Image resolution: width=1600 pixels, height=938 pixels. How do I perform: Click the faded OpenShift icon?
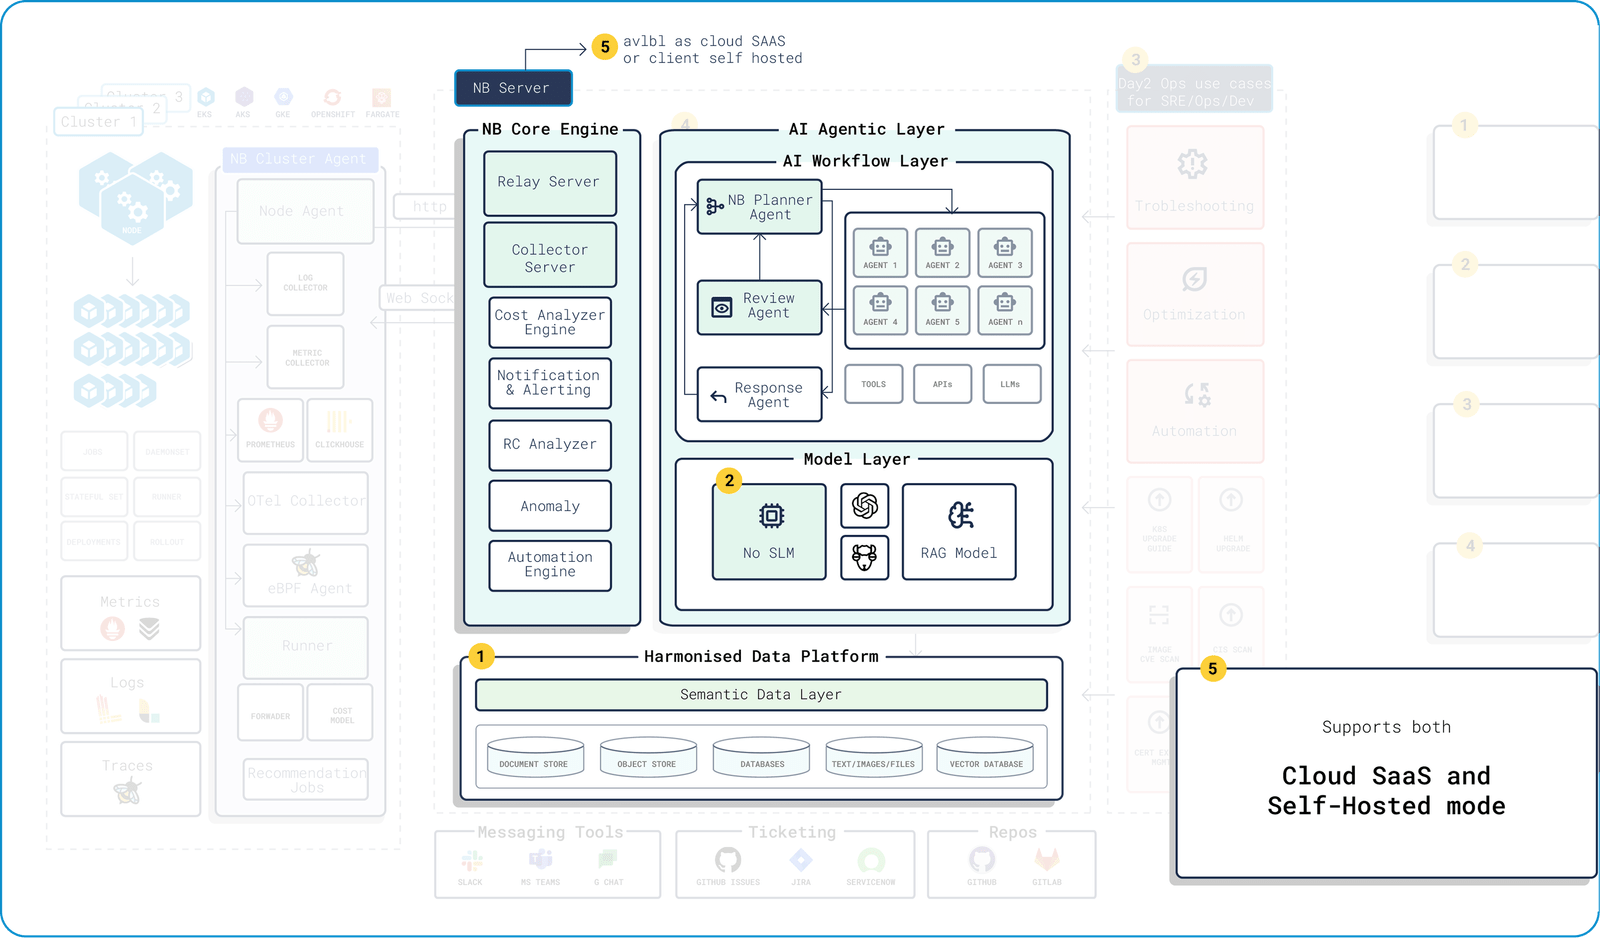(332, 97)
